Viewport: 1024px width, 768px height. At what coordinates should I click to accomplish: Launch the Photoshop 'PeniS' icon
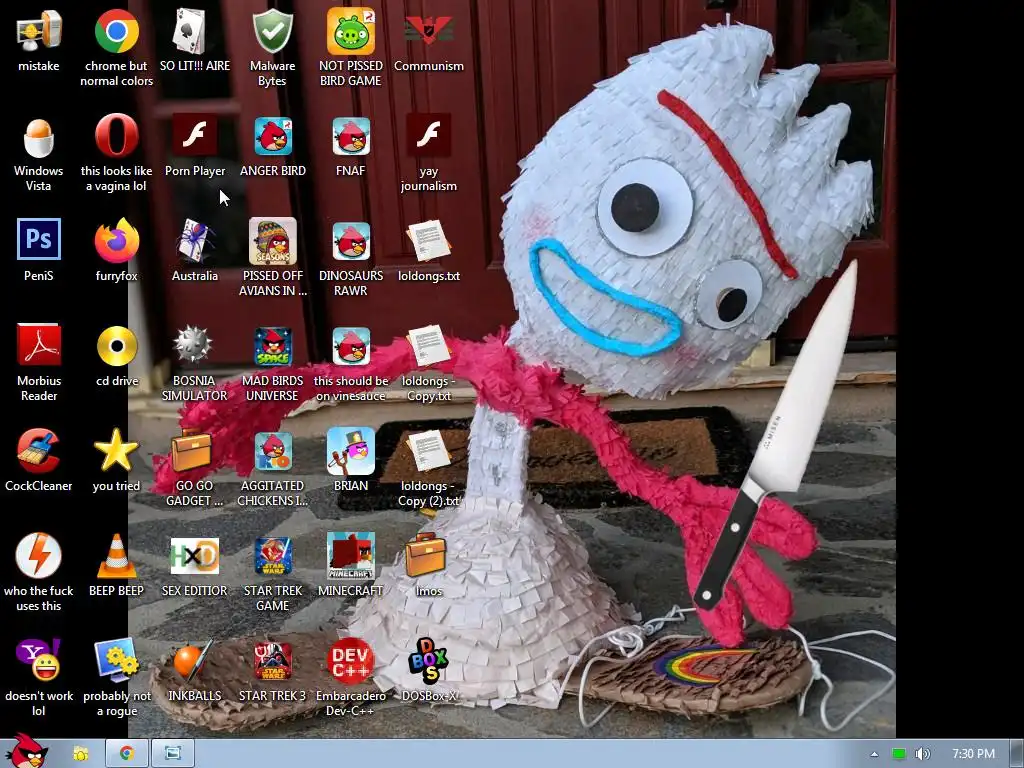[x=39, y=240]
